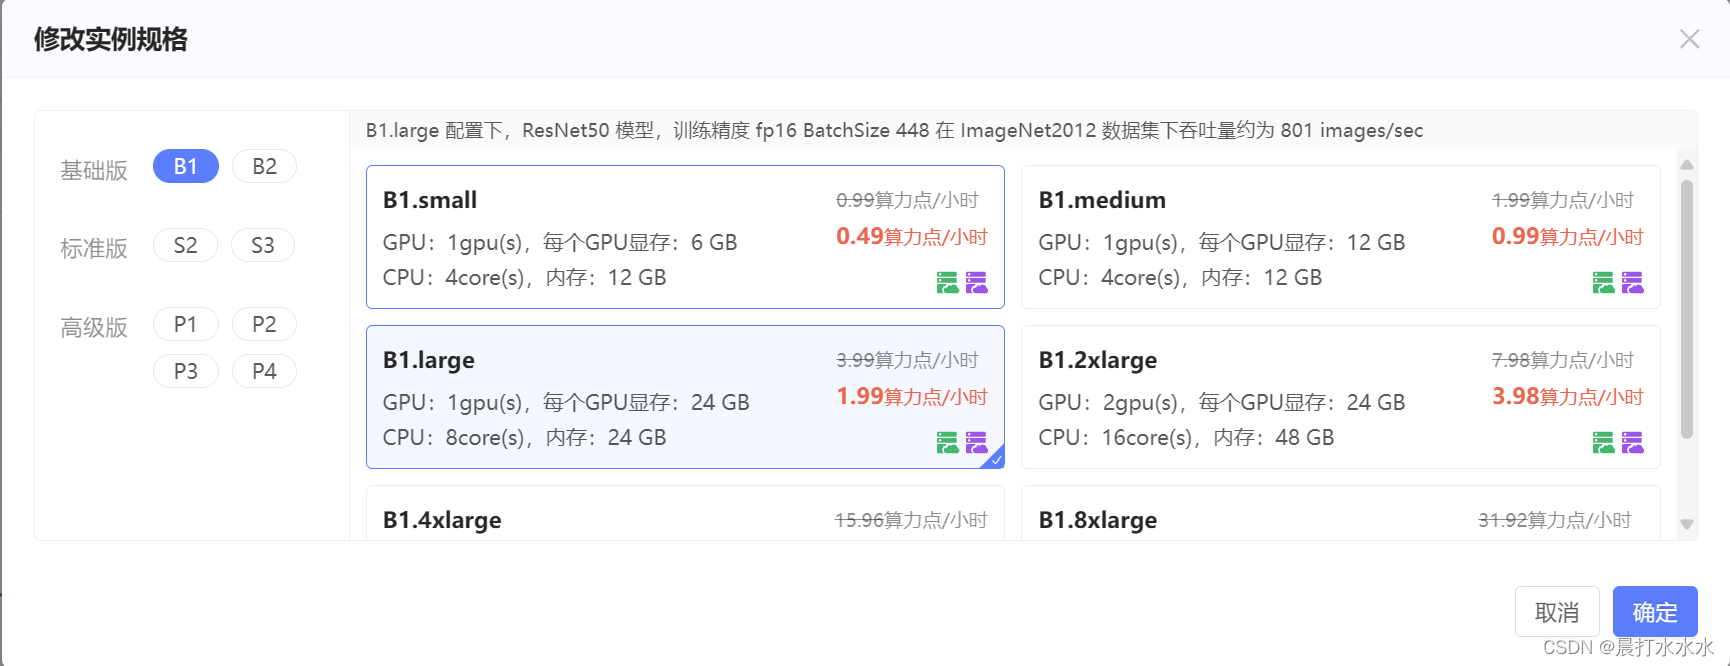Click the green server icon on B1.2xlarge card
The image size is (1730, 666).
coord(1602,442)
